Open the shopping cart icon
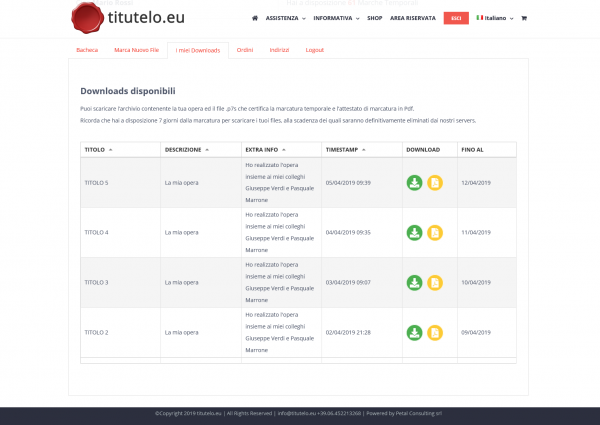 point(524,18)
